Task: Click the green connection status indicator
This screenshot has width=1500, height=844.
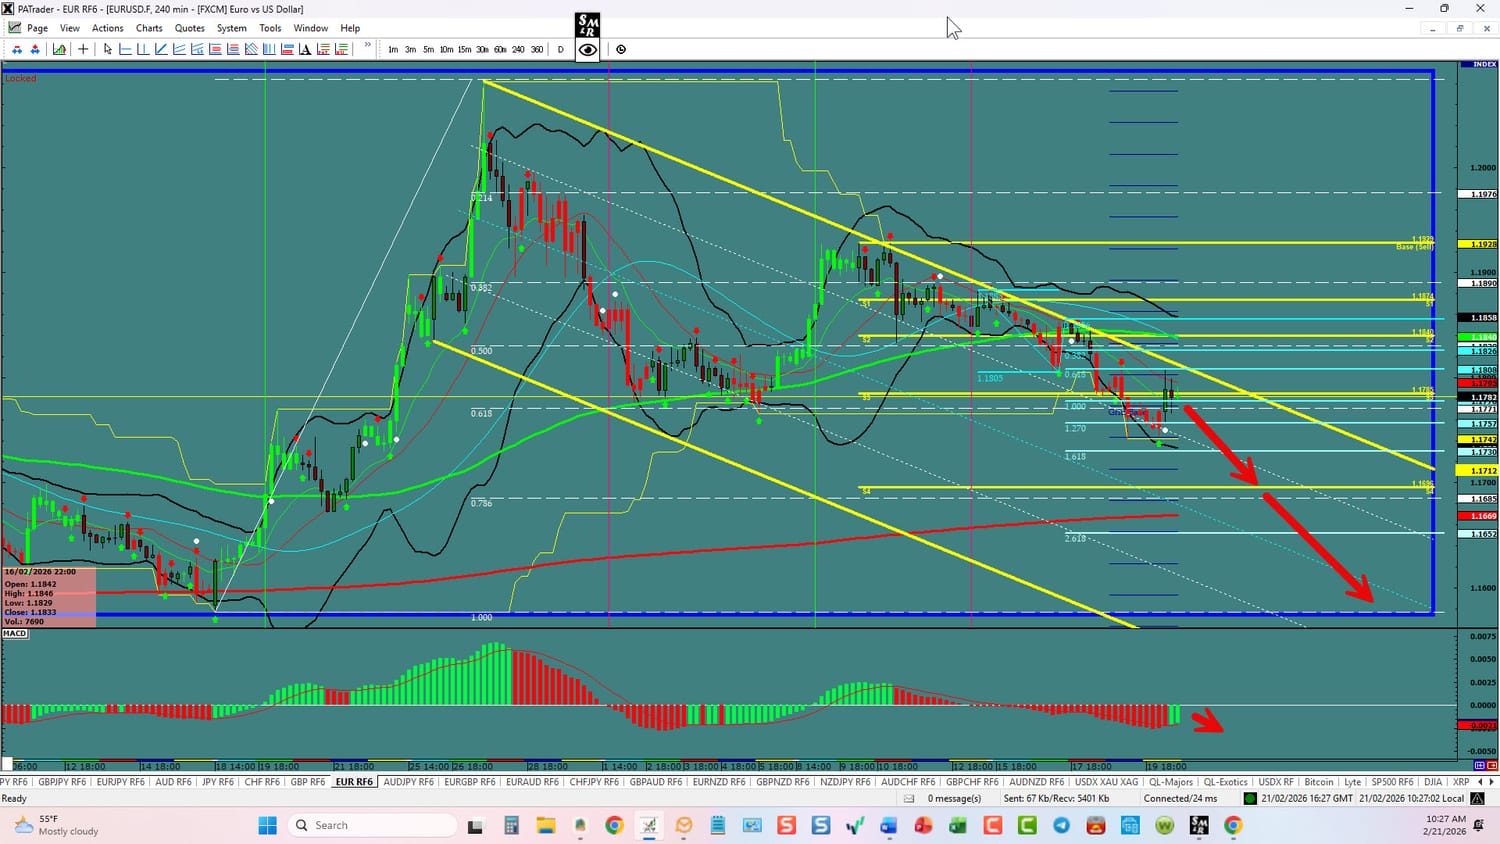Action: pos(1250,798)
